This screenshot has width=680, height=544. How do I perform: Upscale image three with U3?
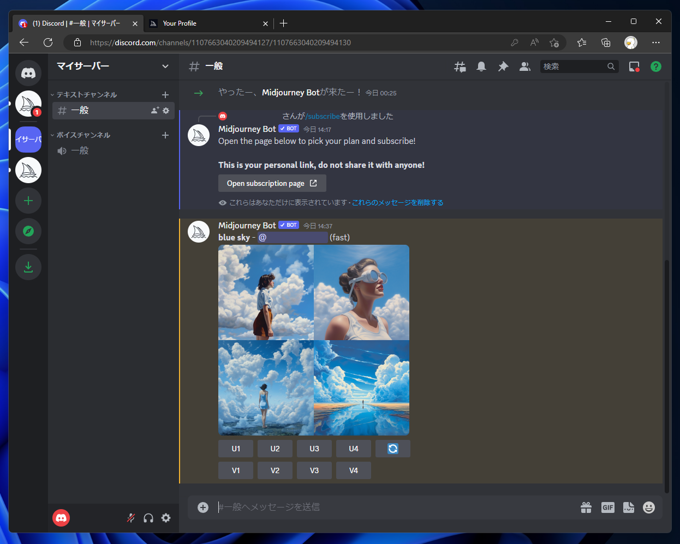314,449
